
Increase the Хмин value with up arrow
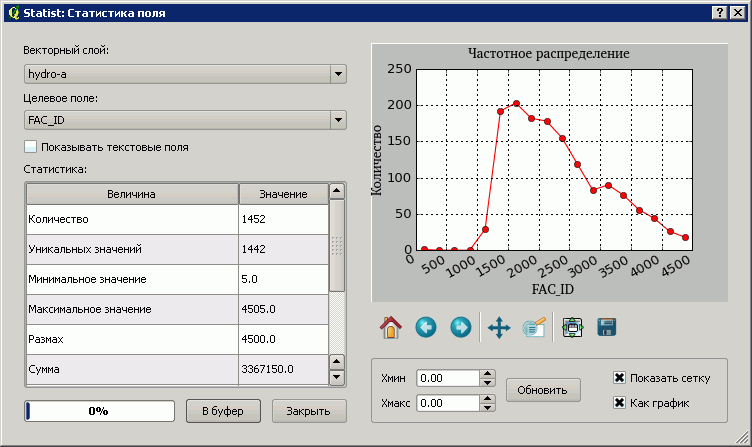(x=487, y=374)
